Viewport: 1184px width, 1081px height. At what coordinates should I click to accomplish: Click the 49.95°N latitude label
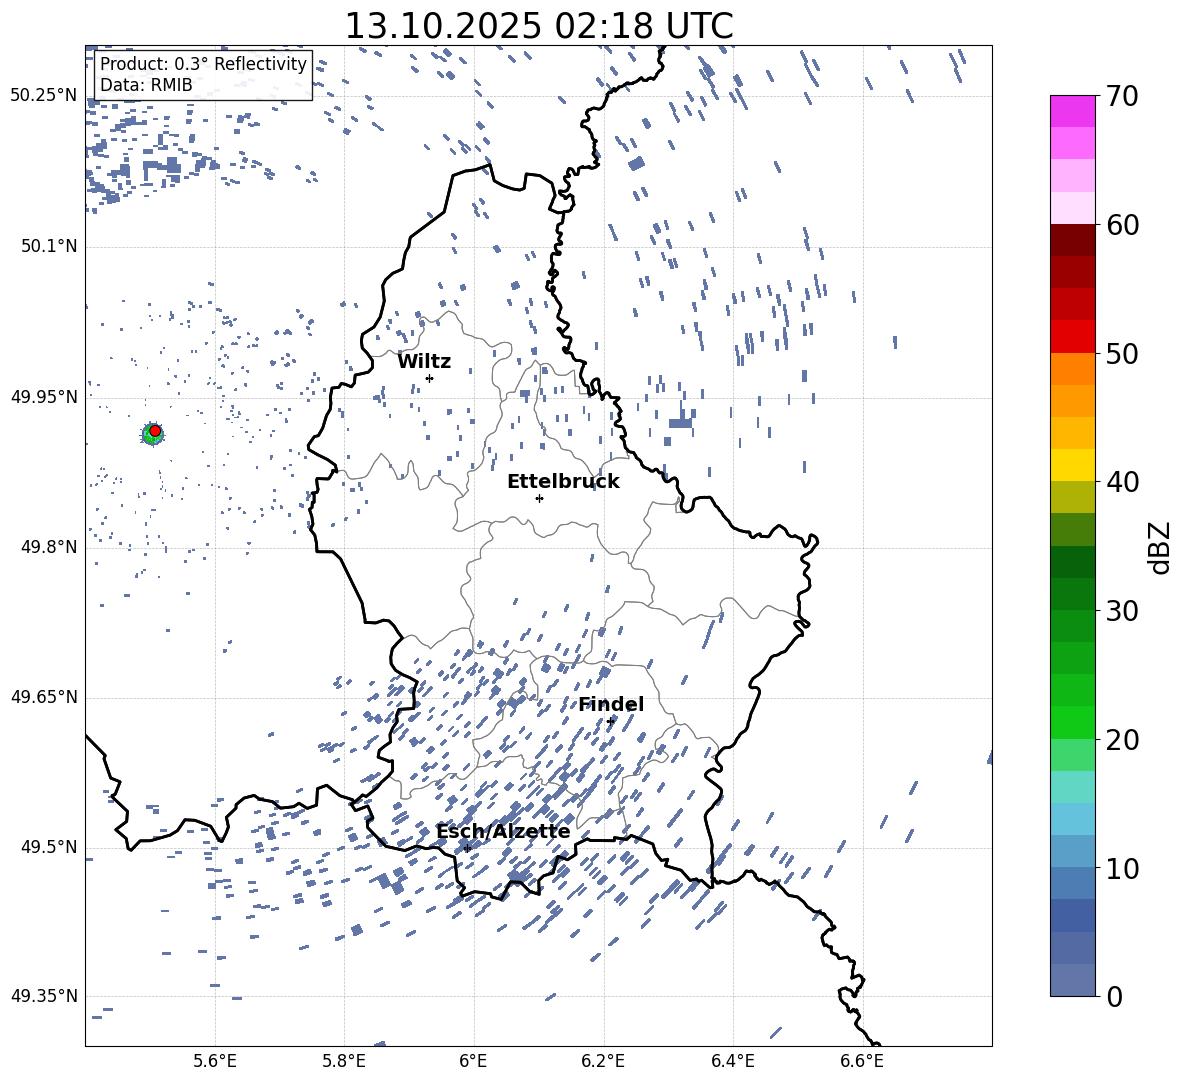[44, 396]
